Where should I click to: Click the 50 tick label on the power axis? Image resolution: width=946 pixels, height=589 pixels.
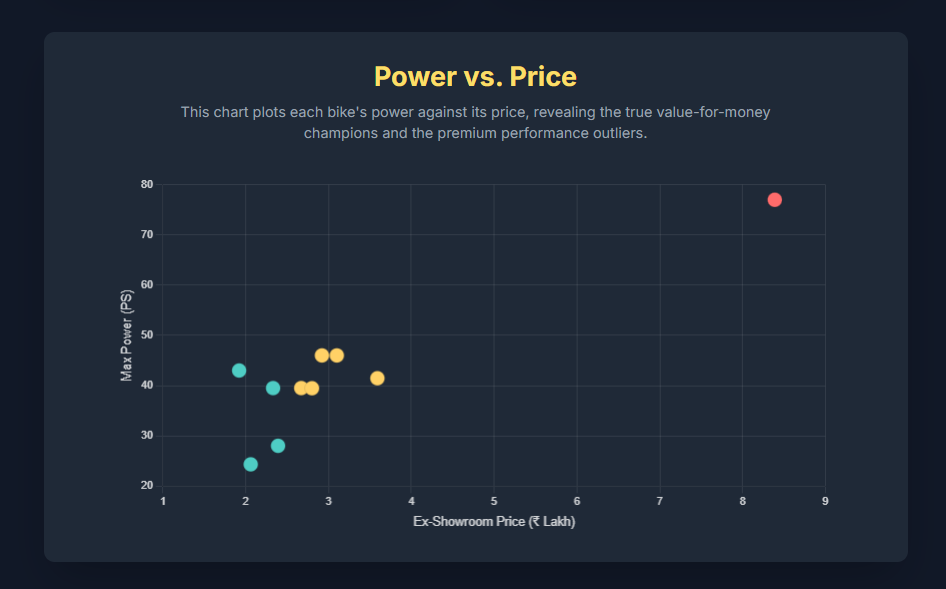[x=147, y=335]
